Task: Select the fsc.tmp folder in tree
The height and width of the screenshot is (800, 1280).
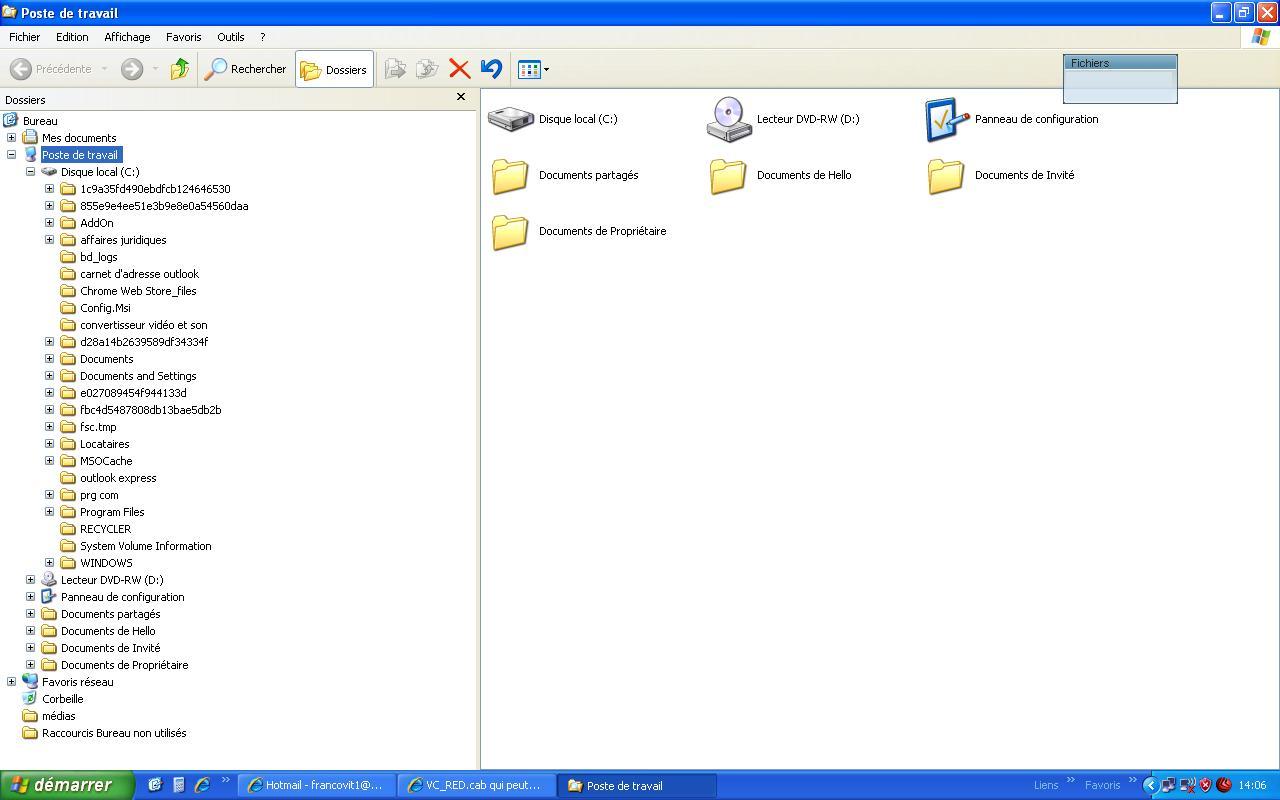Action: click(x=98, y=427)
